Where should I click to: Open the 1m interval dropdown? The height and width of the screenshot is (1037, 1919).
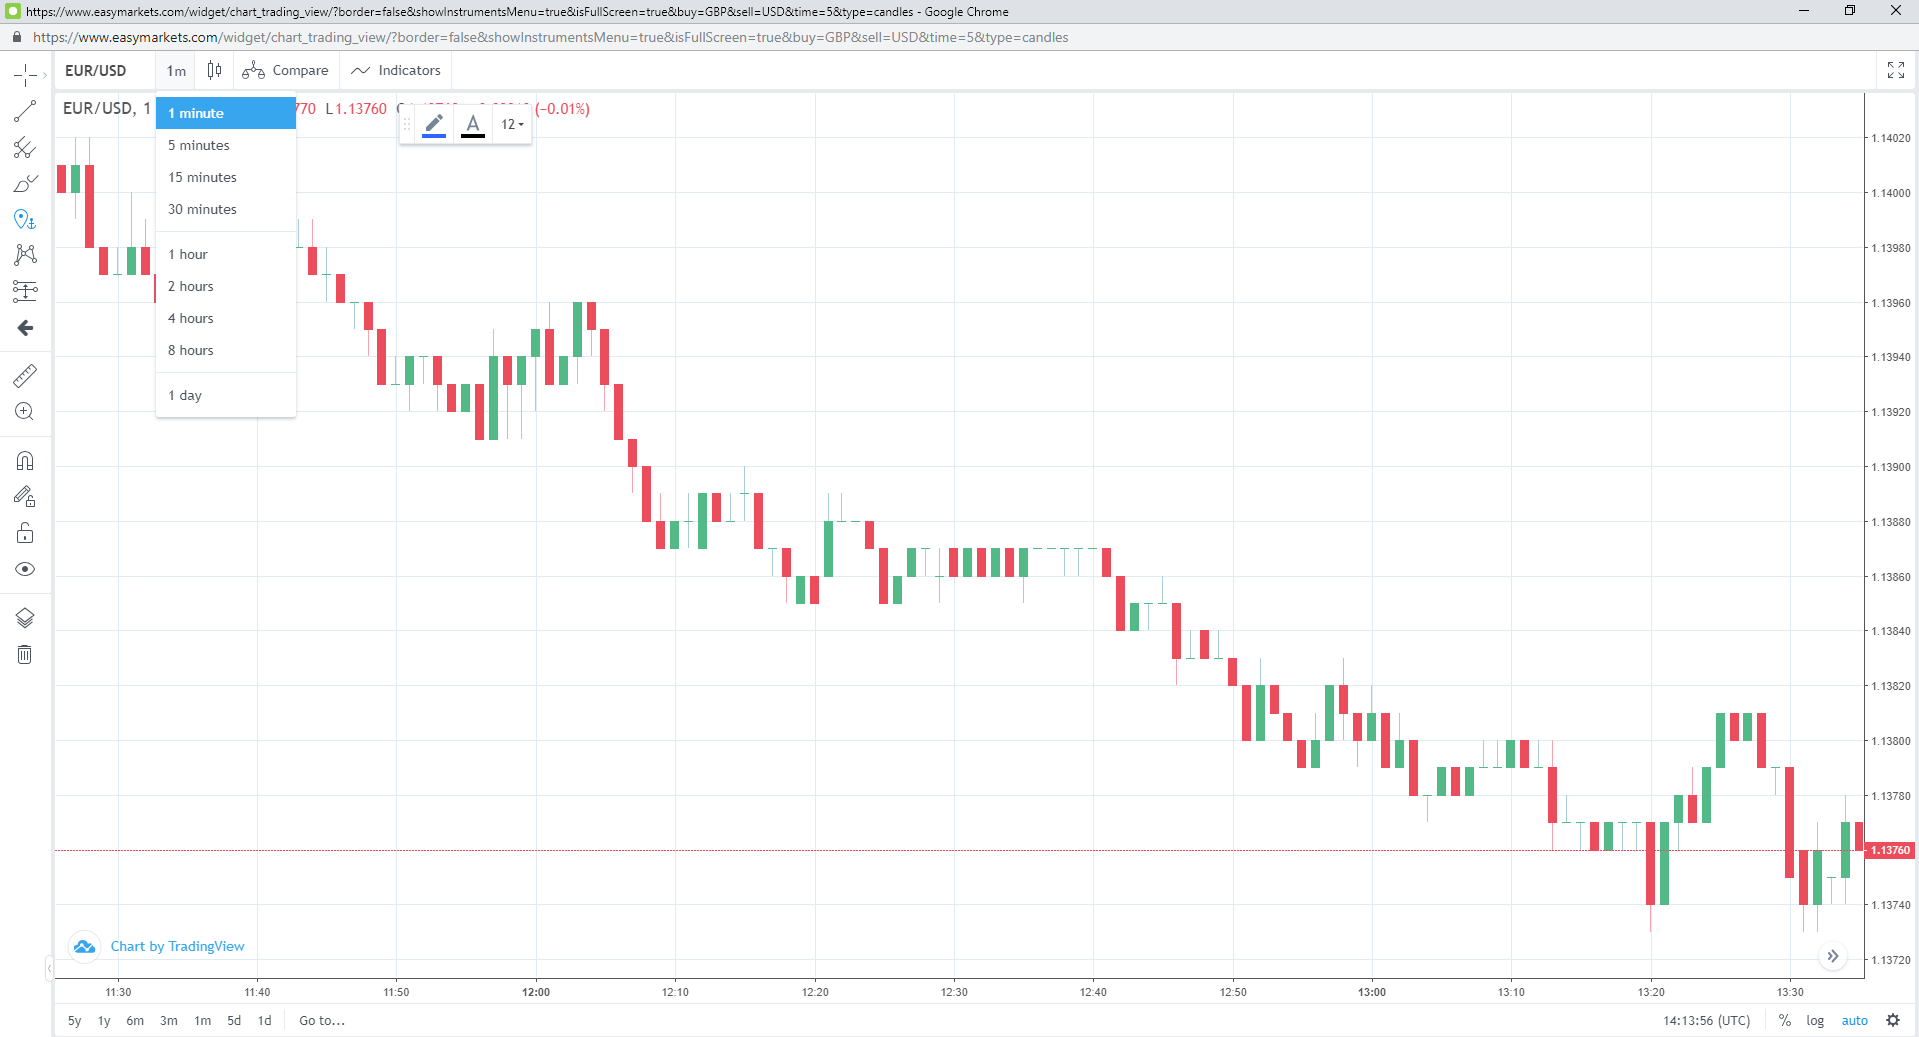click(x=176, y=70)
